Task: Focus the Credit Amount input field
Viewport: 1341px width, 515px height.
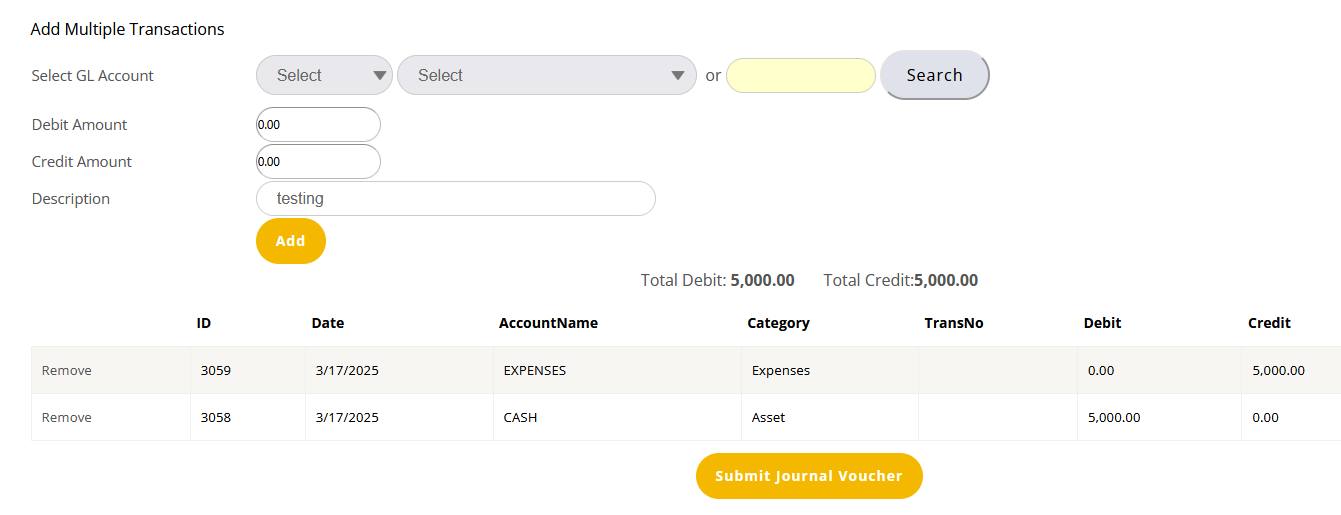Action: coord(318,162)
